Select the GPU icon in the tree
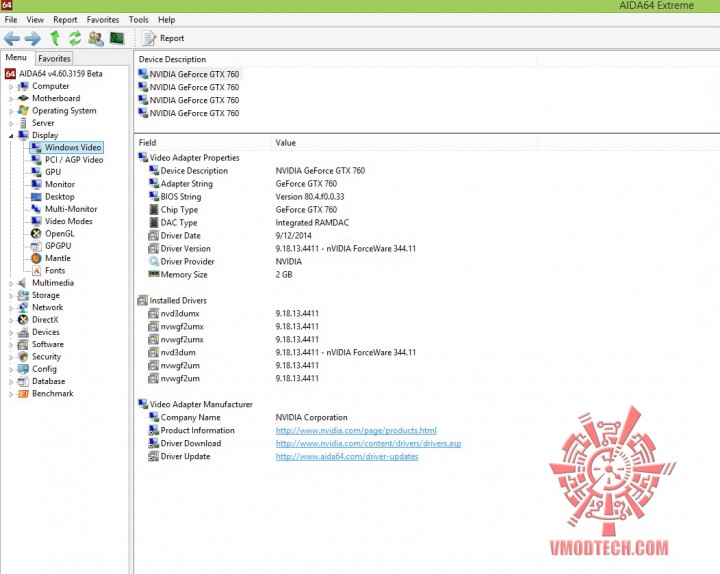Image resolution: width=720 pixels, height=574 pixels. (36, 172)
